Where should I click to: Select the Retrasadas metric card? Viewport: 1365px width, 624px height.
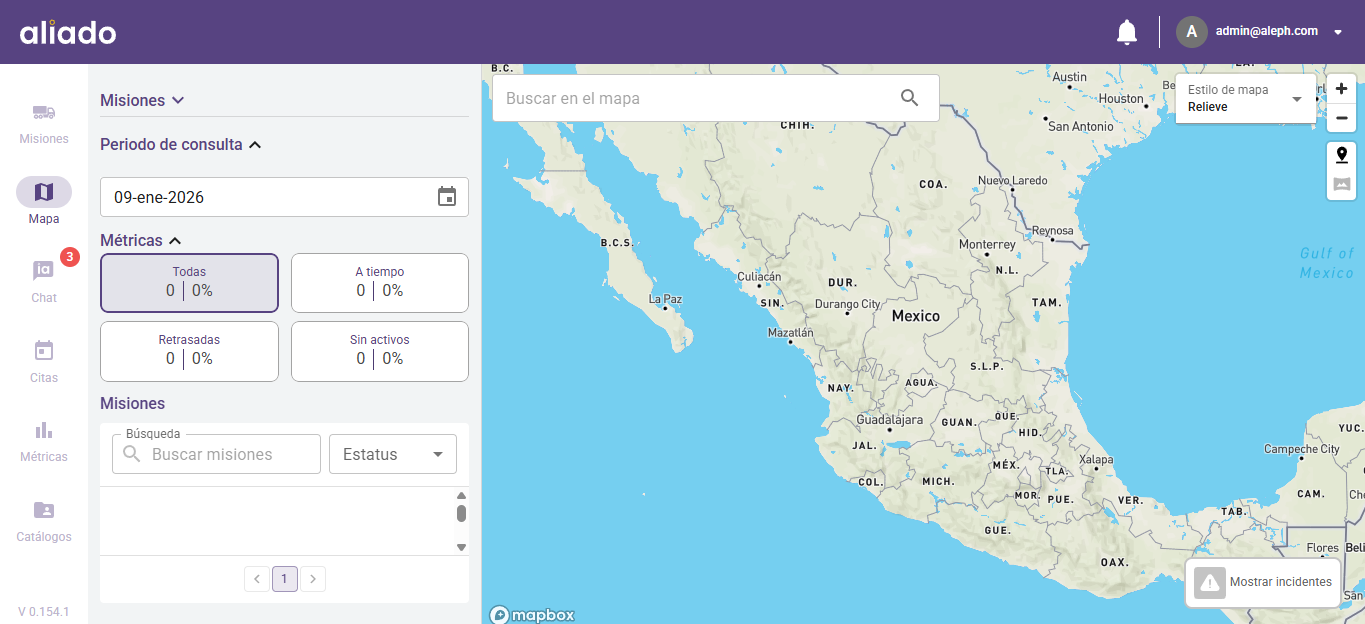point(189,351)
